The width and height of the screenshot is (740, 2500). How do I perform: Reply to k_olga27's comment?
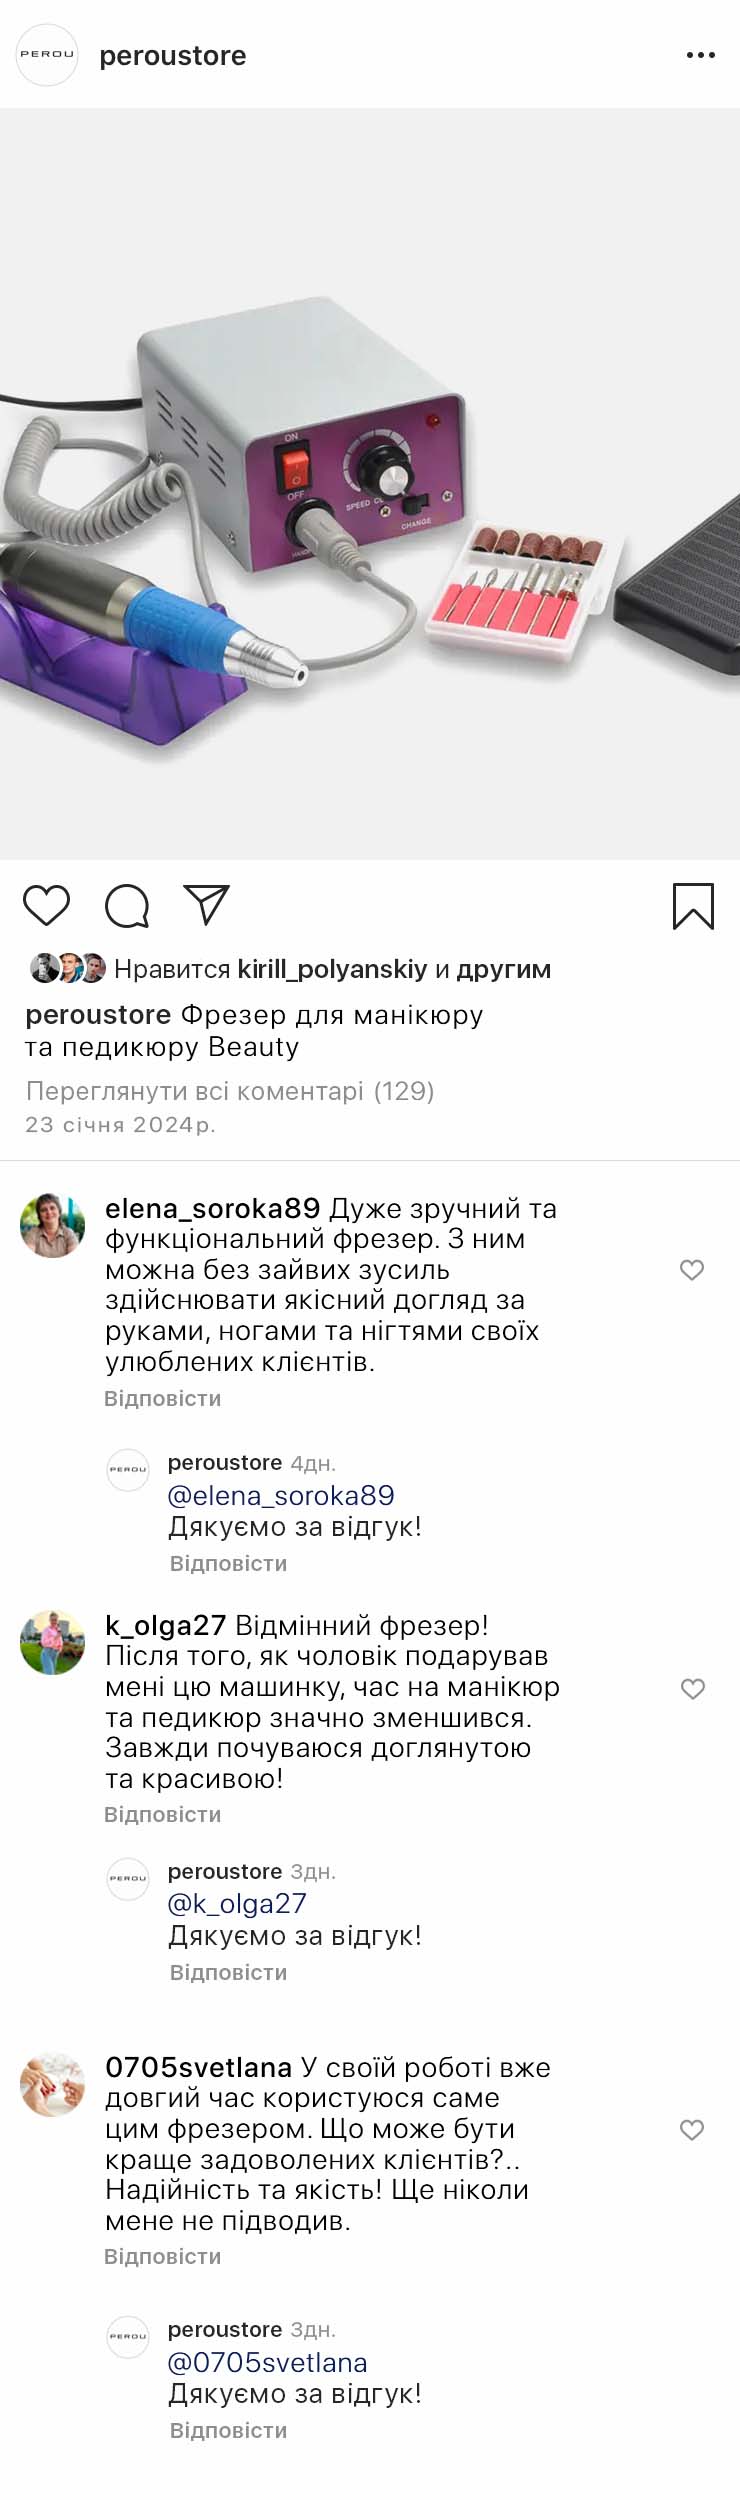(x=162, y=1814)
